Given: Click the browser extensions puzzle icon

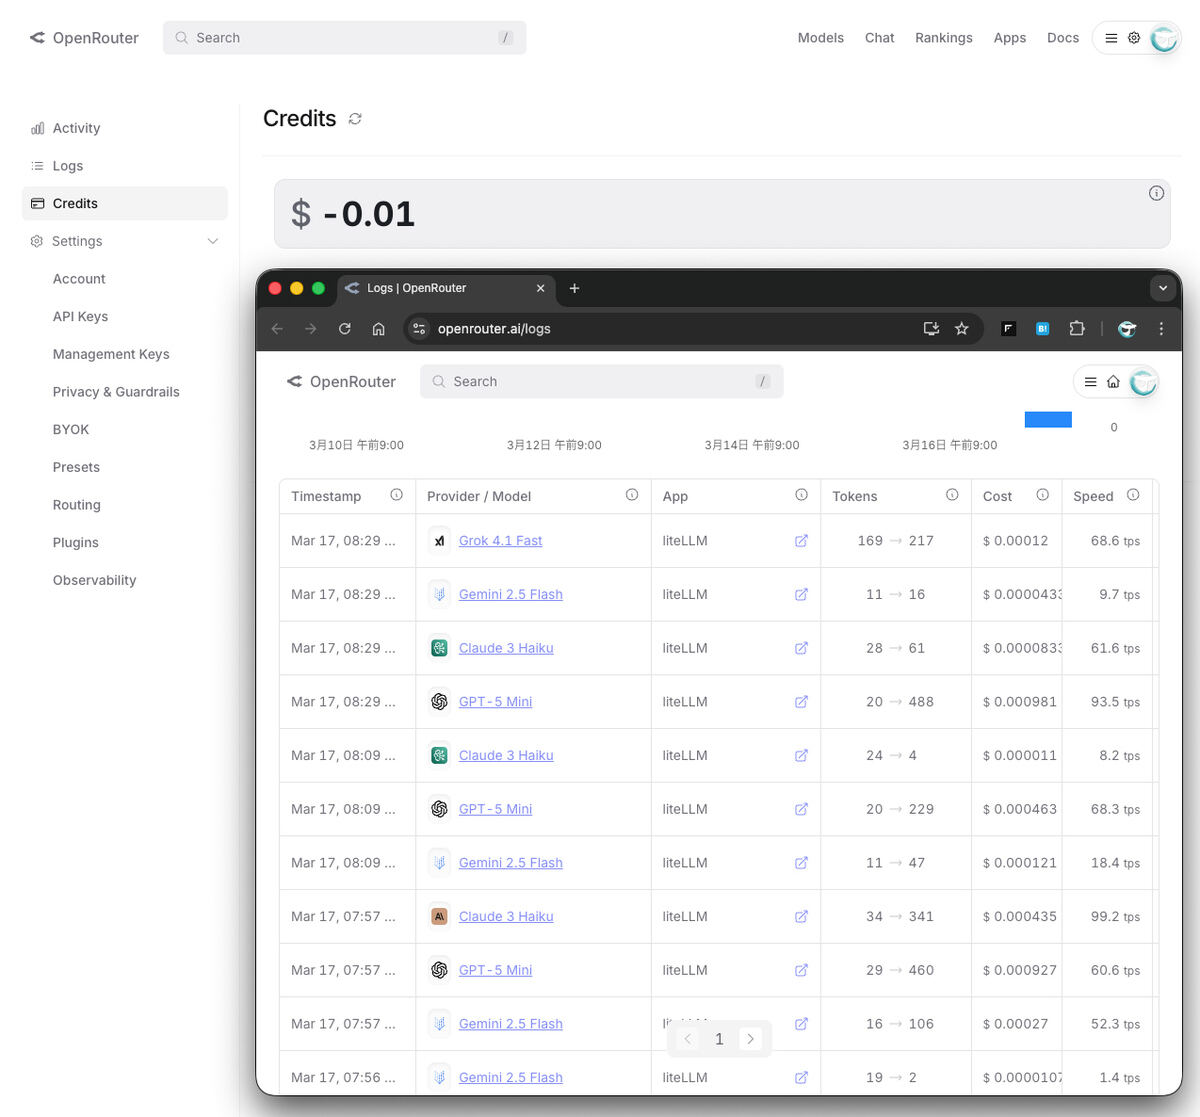Looking at the screenshot, I should [x=1077, y=329].
